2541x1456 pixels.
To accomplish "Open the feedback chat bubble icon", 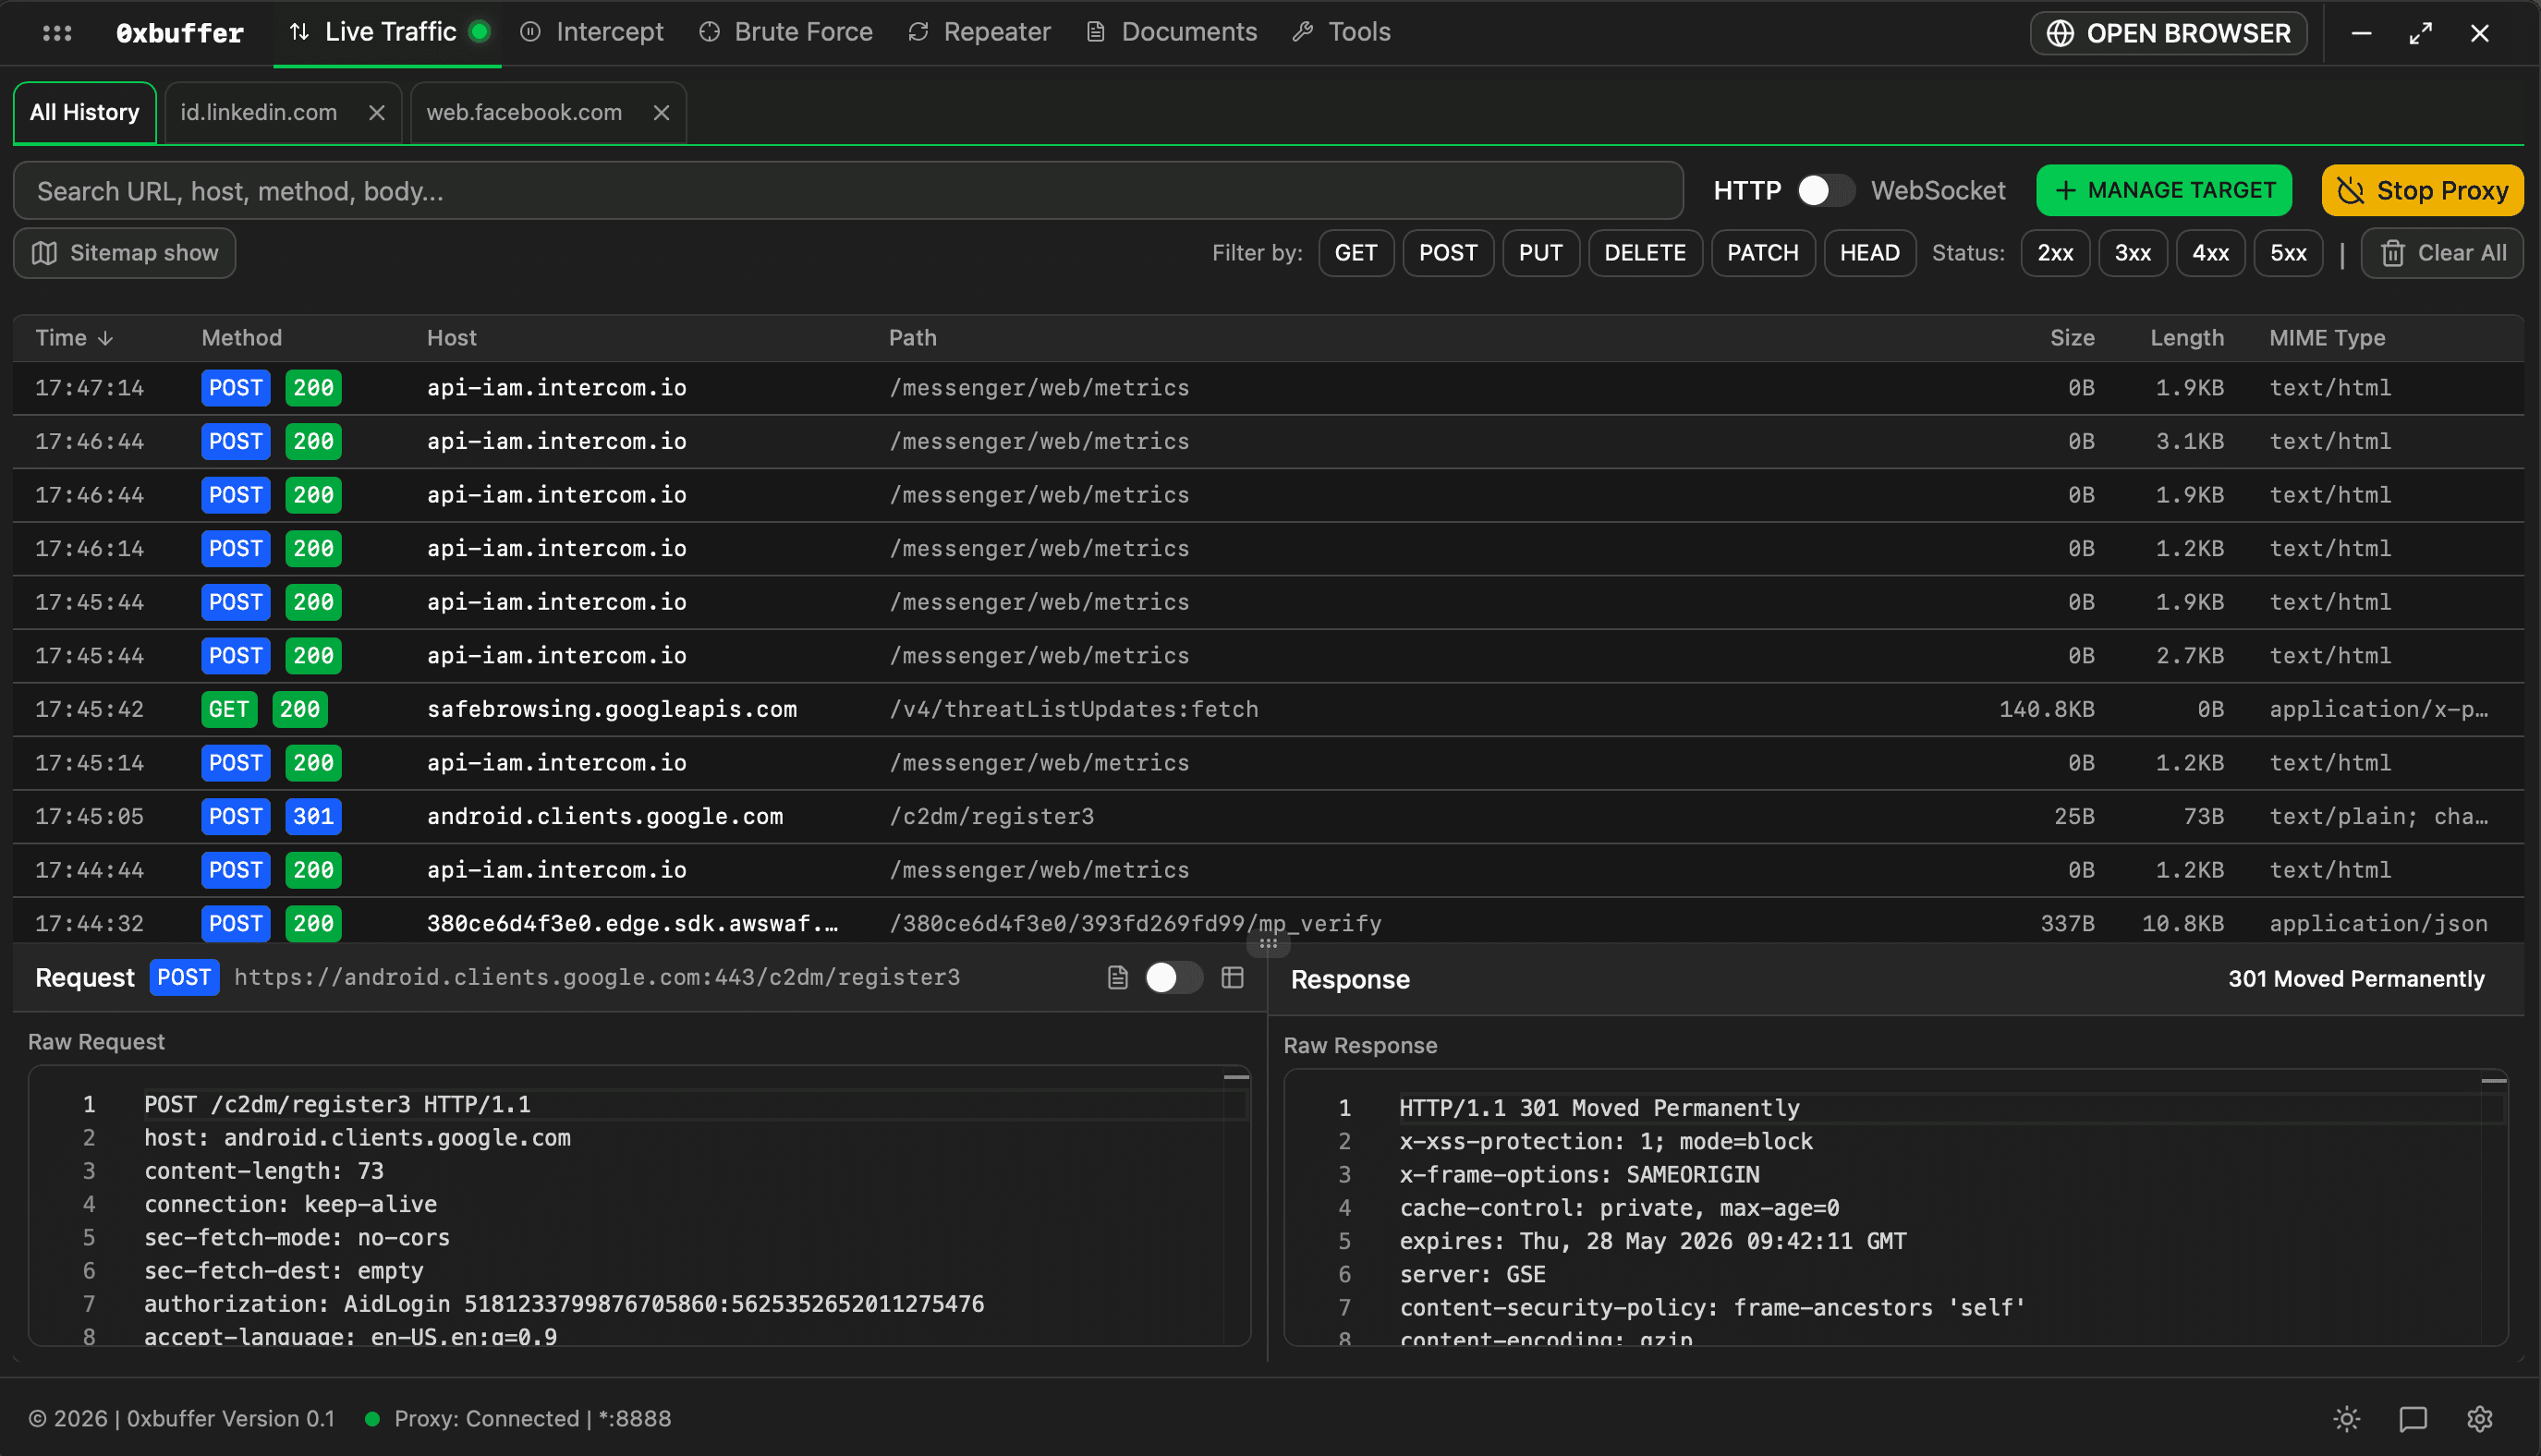I will tap(2413, 1419).
